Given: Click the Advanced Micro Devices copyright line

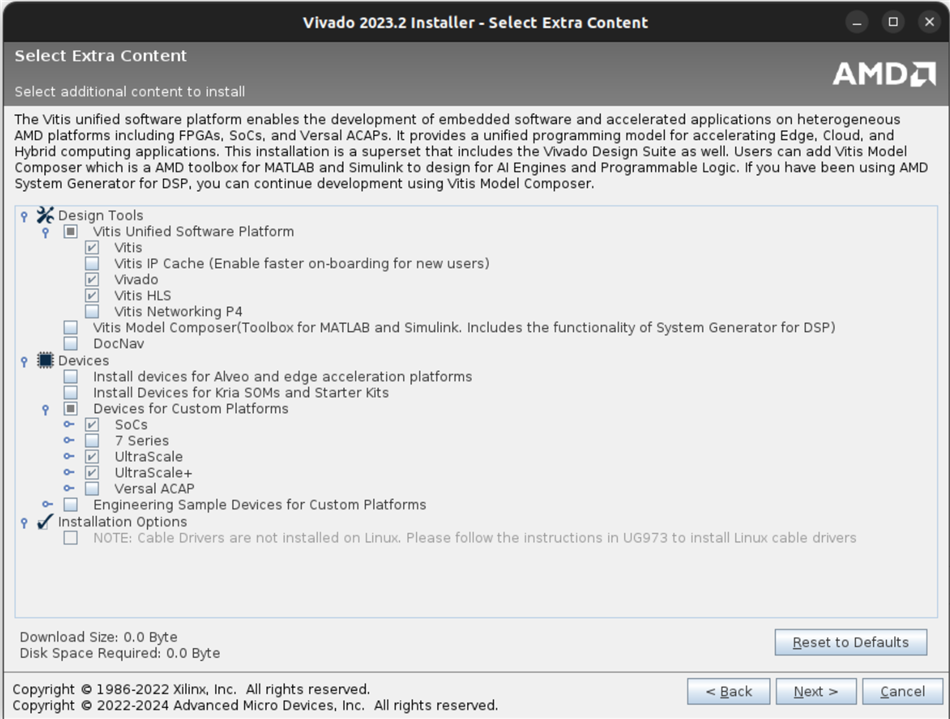Looking at the screenshot, I should 255,705.
